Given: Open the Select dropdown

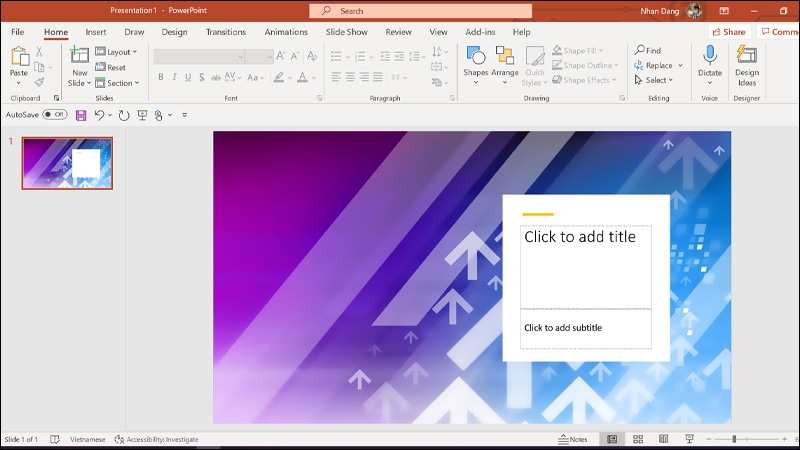Looking at the screenshot, I should pyautogui.click(x=654, y=80).
